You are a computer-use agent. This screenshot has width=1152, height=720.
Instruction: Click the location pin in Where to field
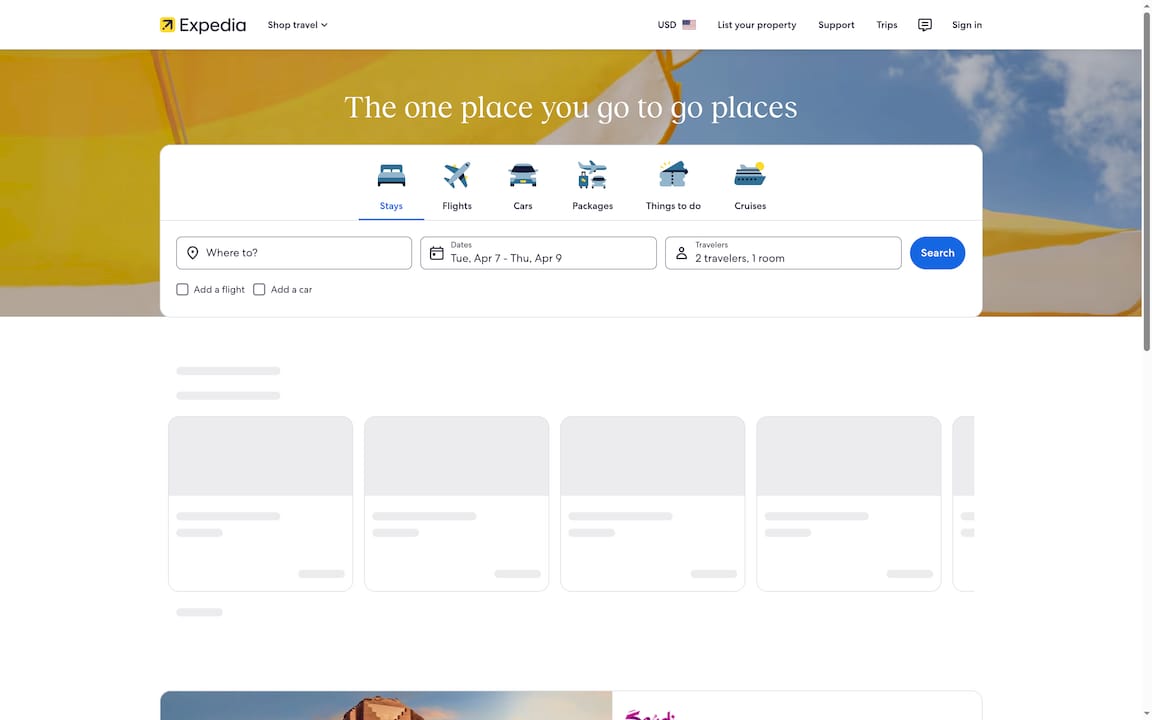point(193,252)
